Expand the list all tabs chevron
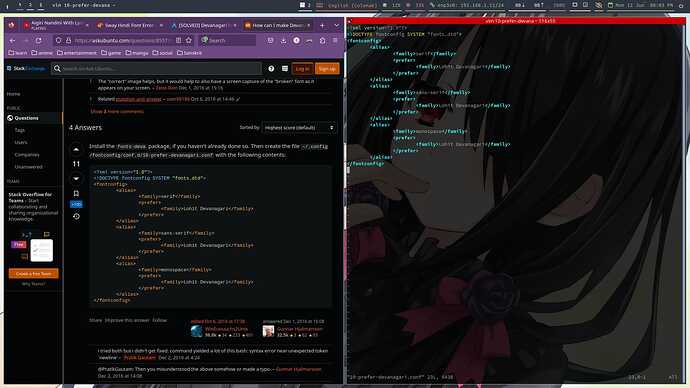 point(337,26)
